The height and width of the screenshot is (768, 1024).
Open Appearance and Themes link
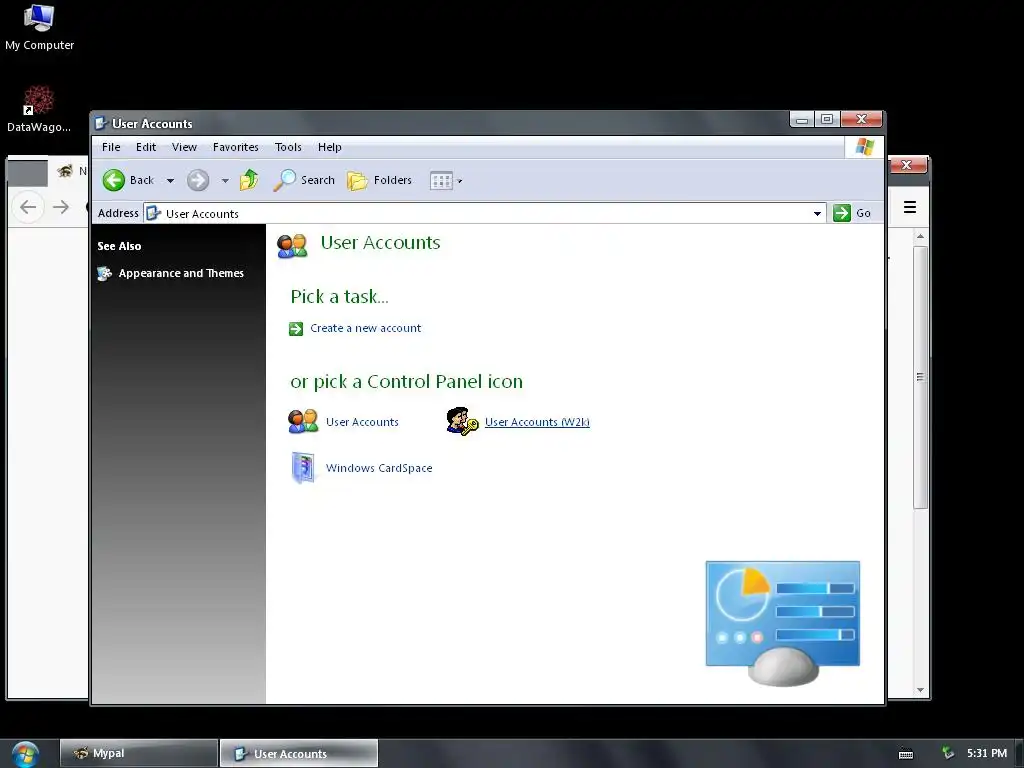click(x=181, y=273)
